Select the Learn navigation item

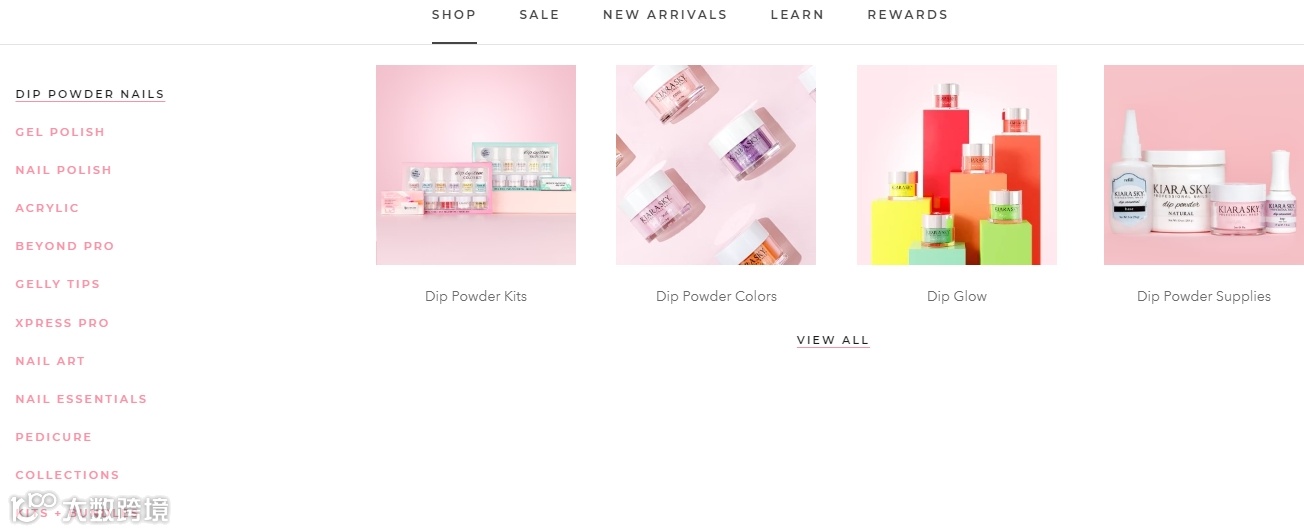(x=797, y=15)
